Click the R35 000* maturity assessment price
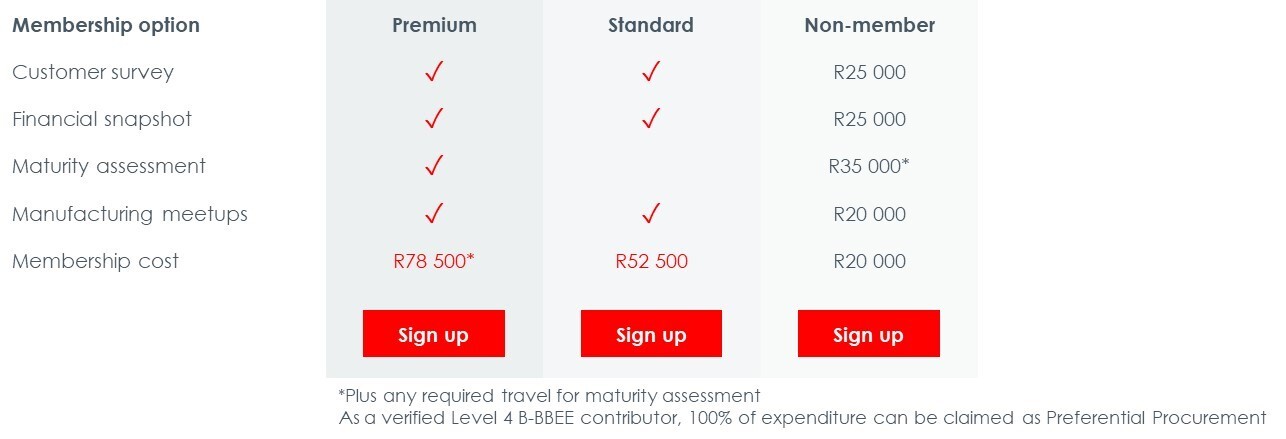 coord(869,166)
